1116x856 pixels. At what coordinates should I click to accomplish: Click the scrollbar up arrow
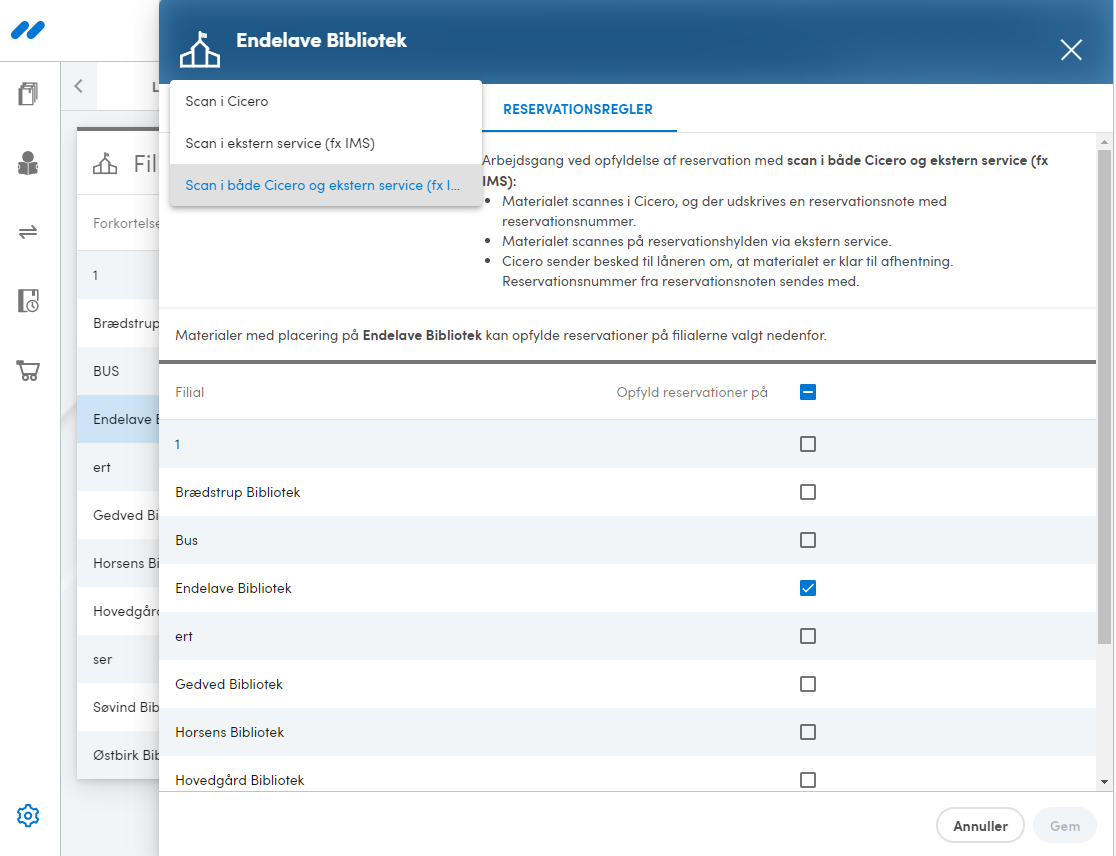(x=1105, y=142)
